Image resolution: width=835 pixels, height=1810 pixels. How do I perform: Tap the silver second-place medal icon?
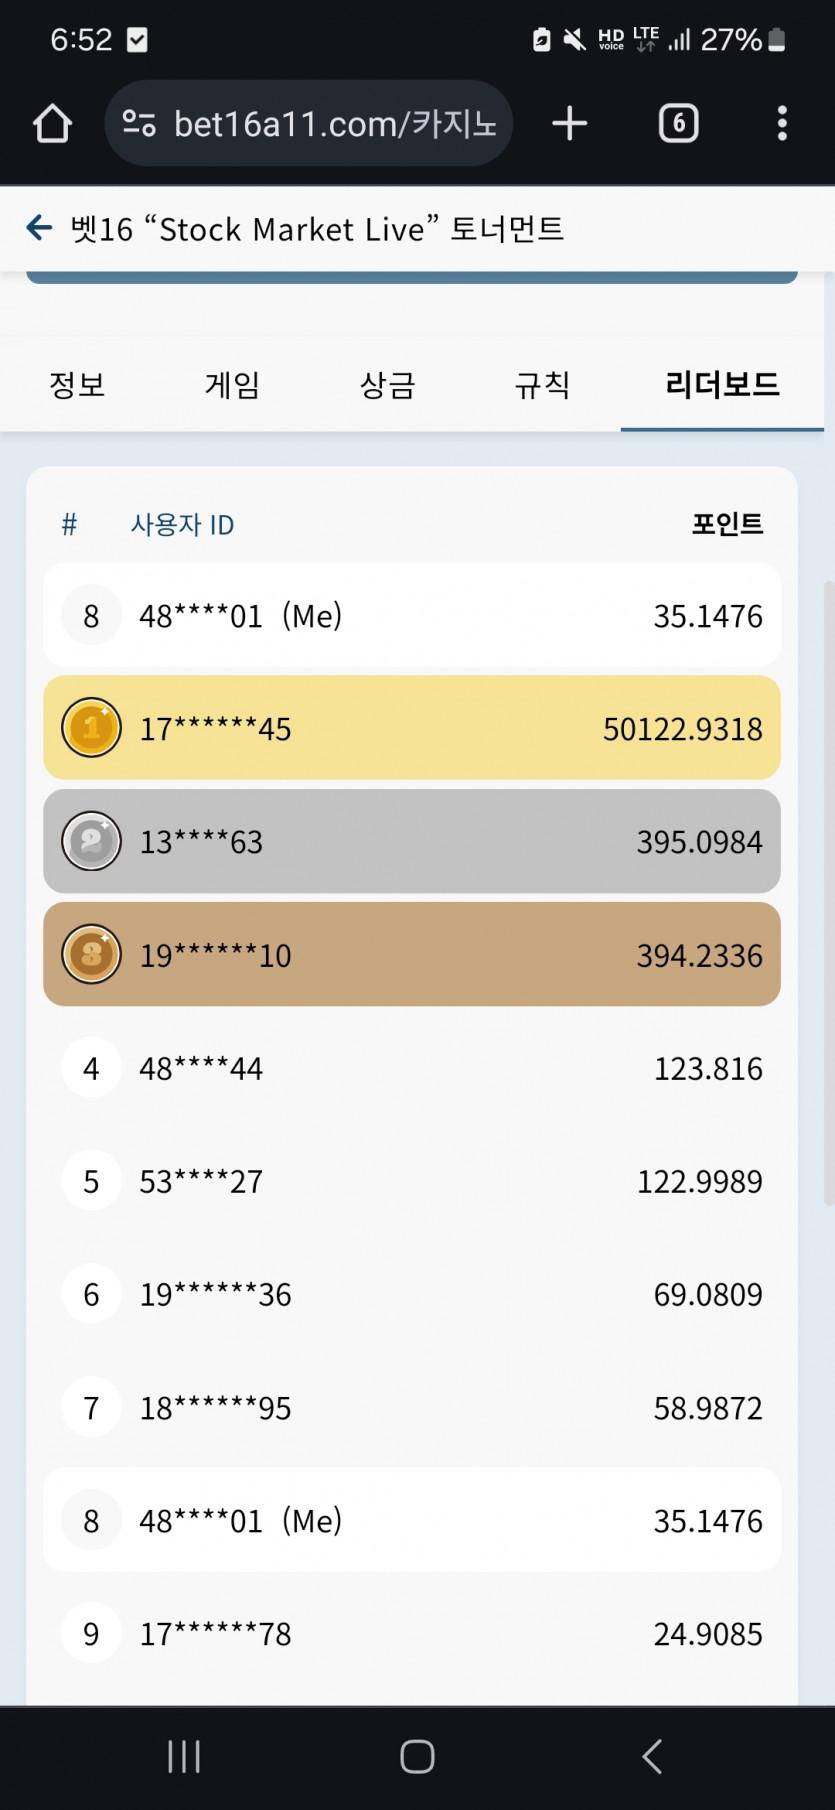pos(91,841)
